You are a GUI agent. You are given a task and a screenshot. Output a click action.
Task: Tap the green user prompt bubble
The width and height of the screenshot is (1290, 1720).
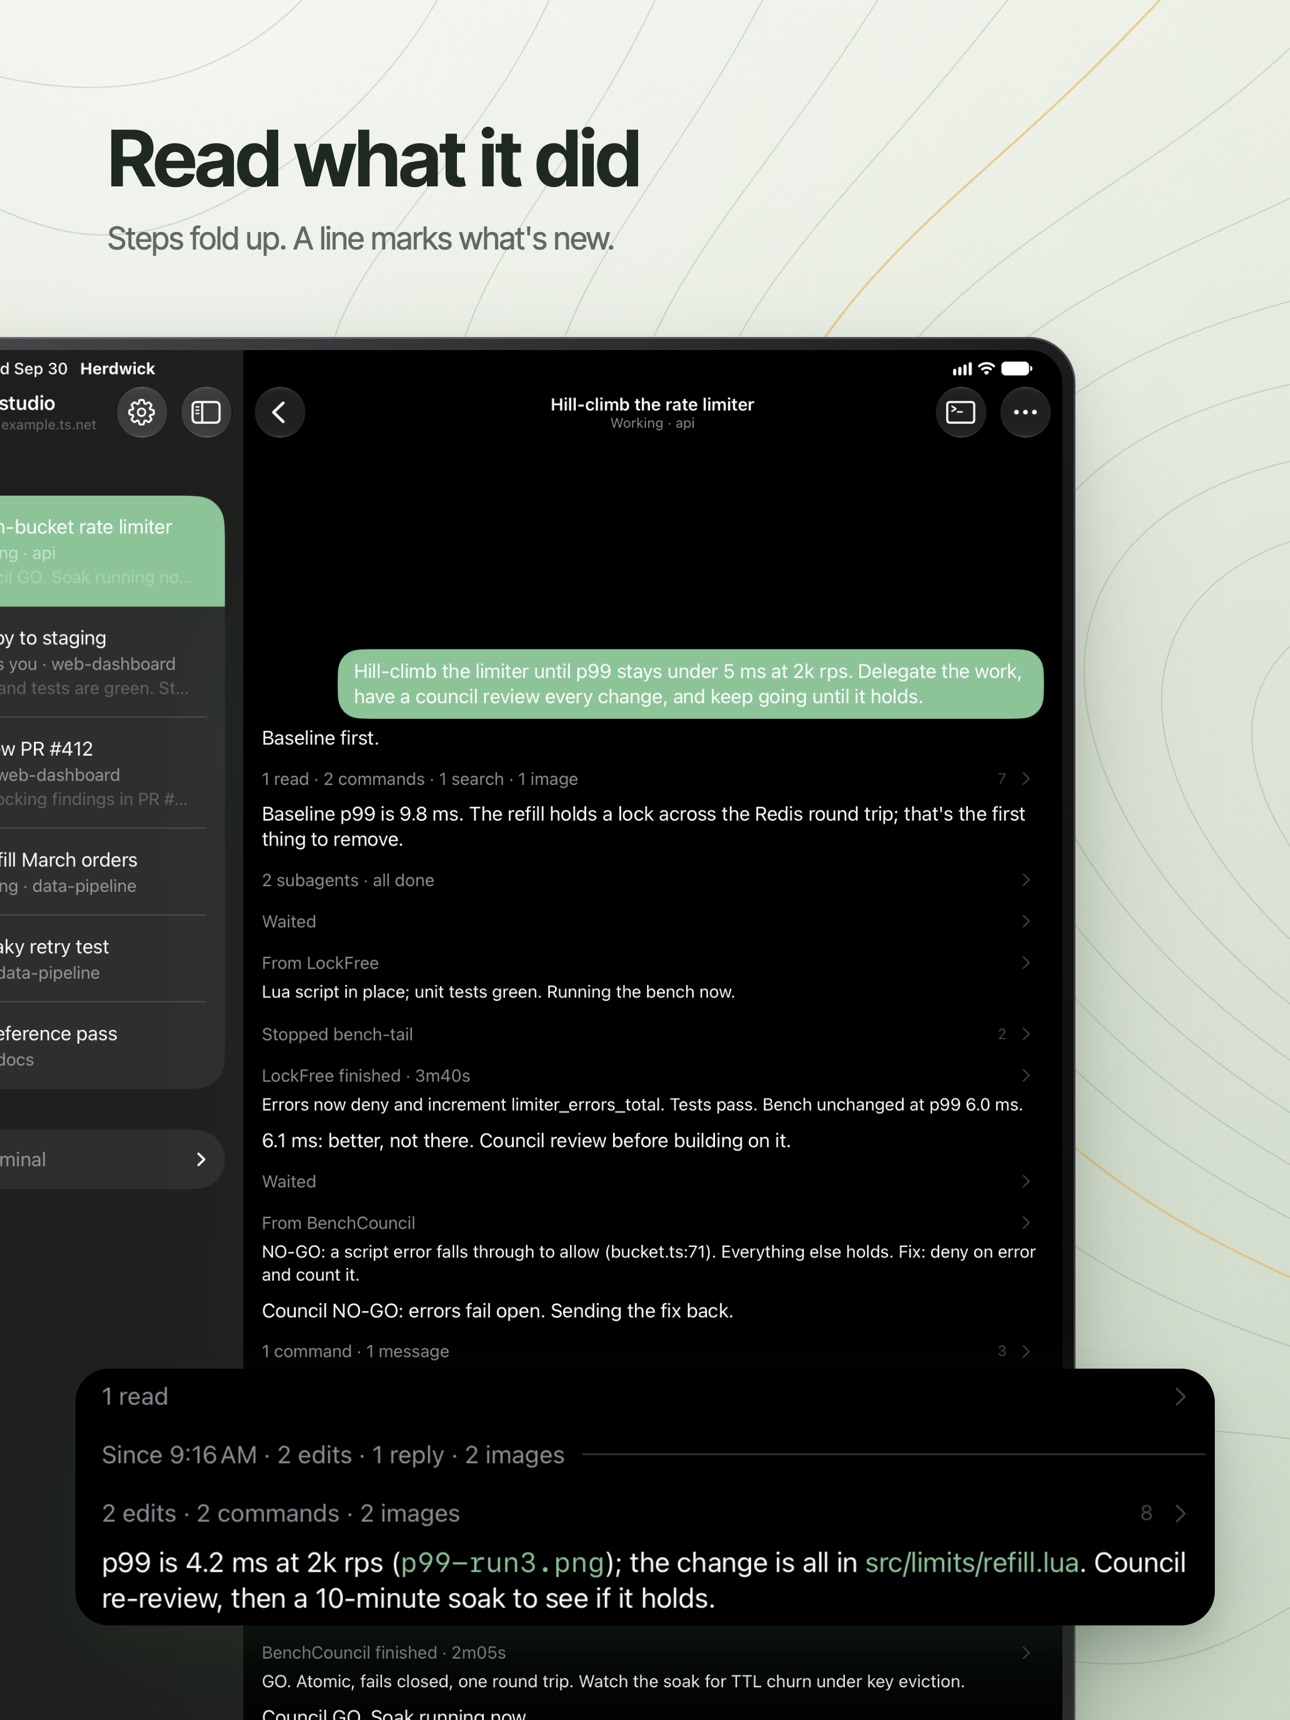click(x=690, y=684)
